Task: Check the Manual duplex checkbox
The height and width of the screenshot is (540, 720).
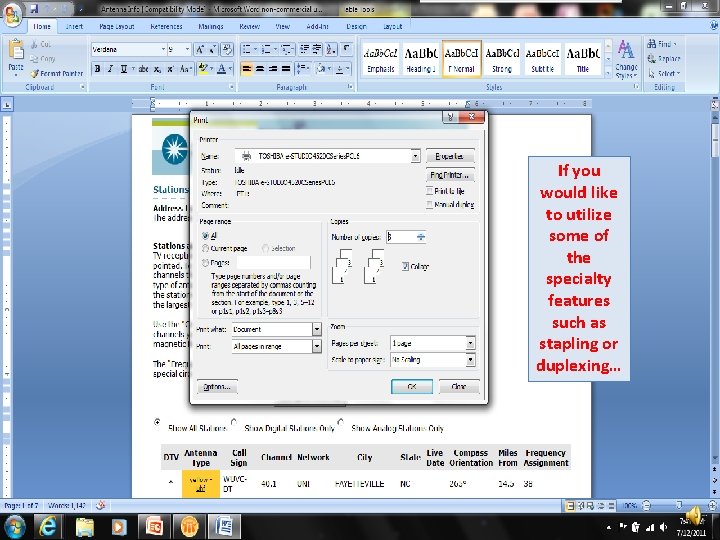Action: click(429, 204)
